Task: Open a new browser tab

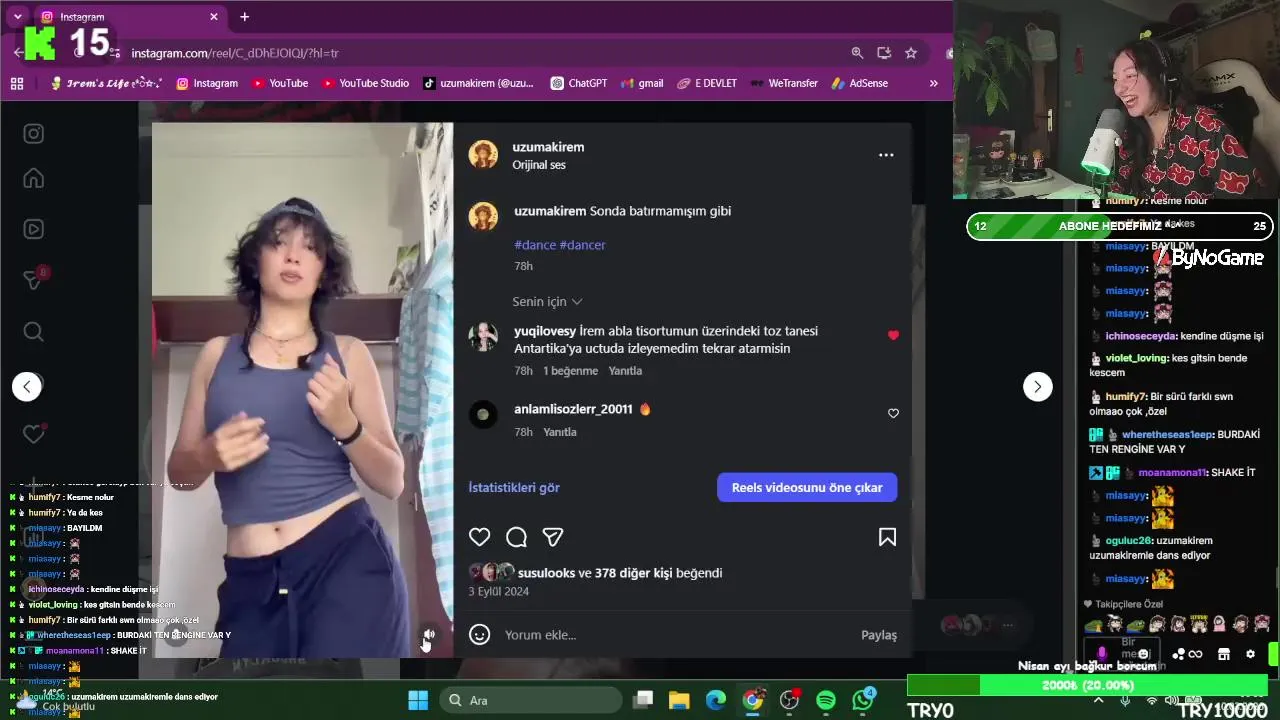Action: [244, 17]
